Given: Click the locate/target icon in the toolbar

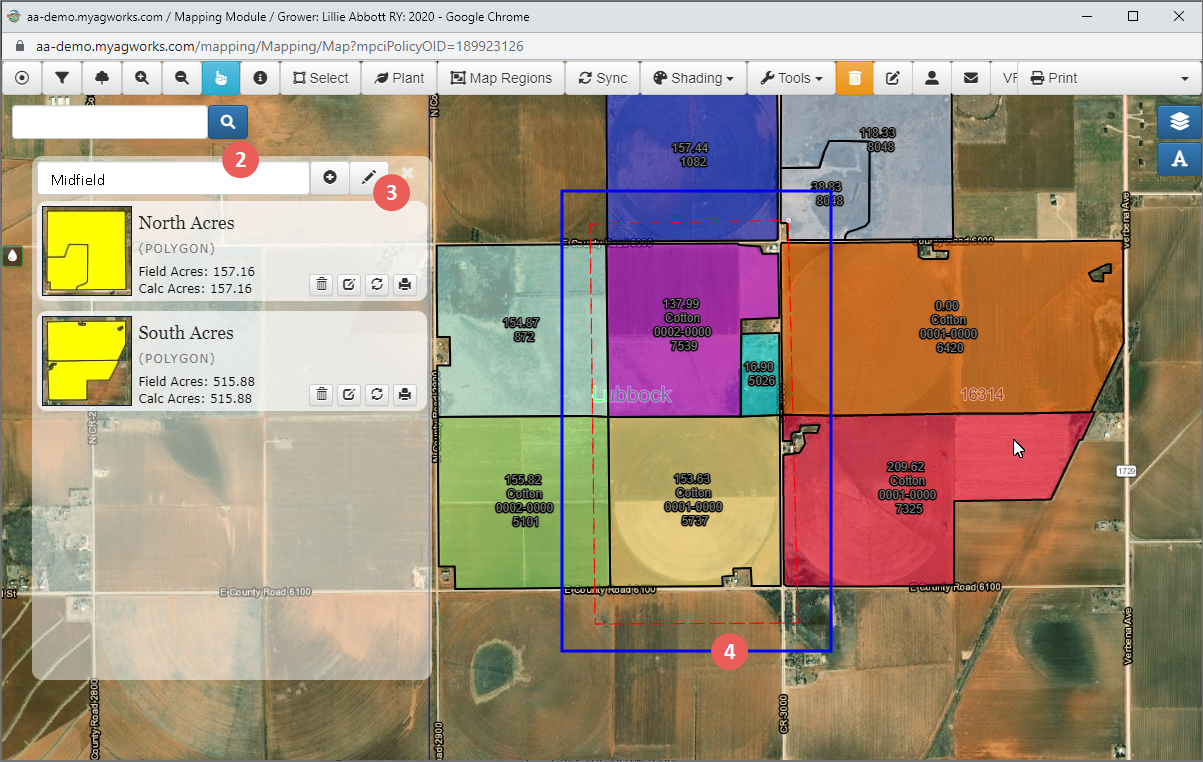Looking at the screenshot, I should (x=22, y=78).
